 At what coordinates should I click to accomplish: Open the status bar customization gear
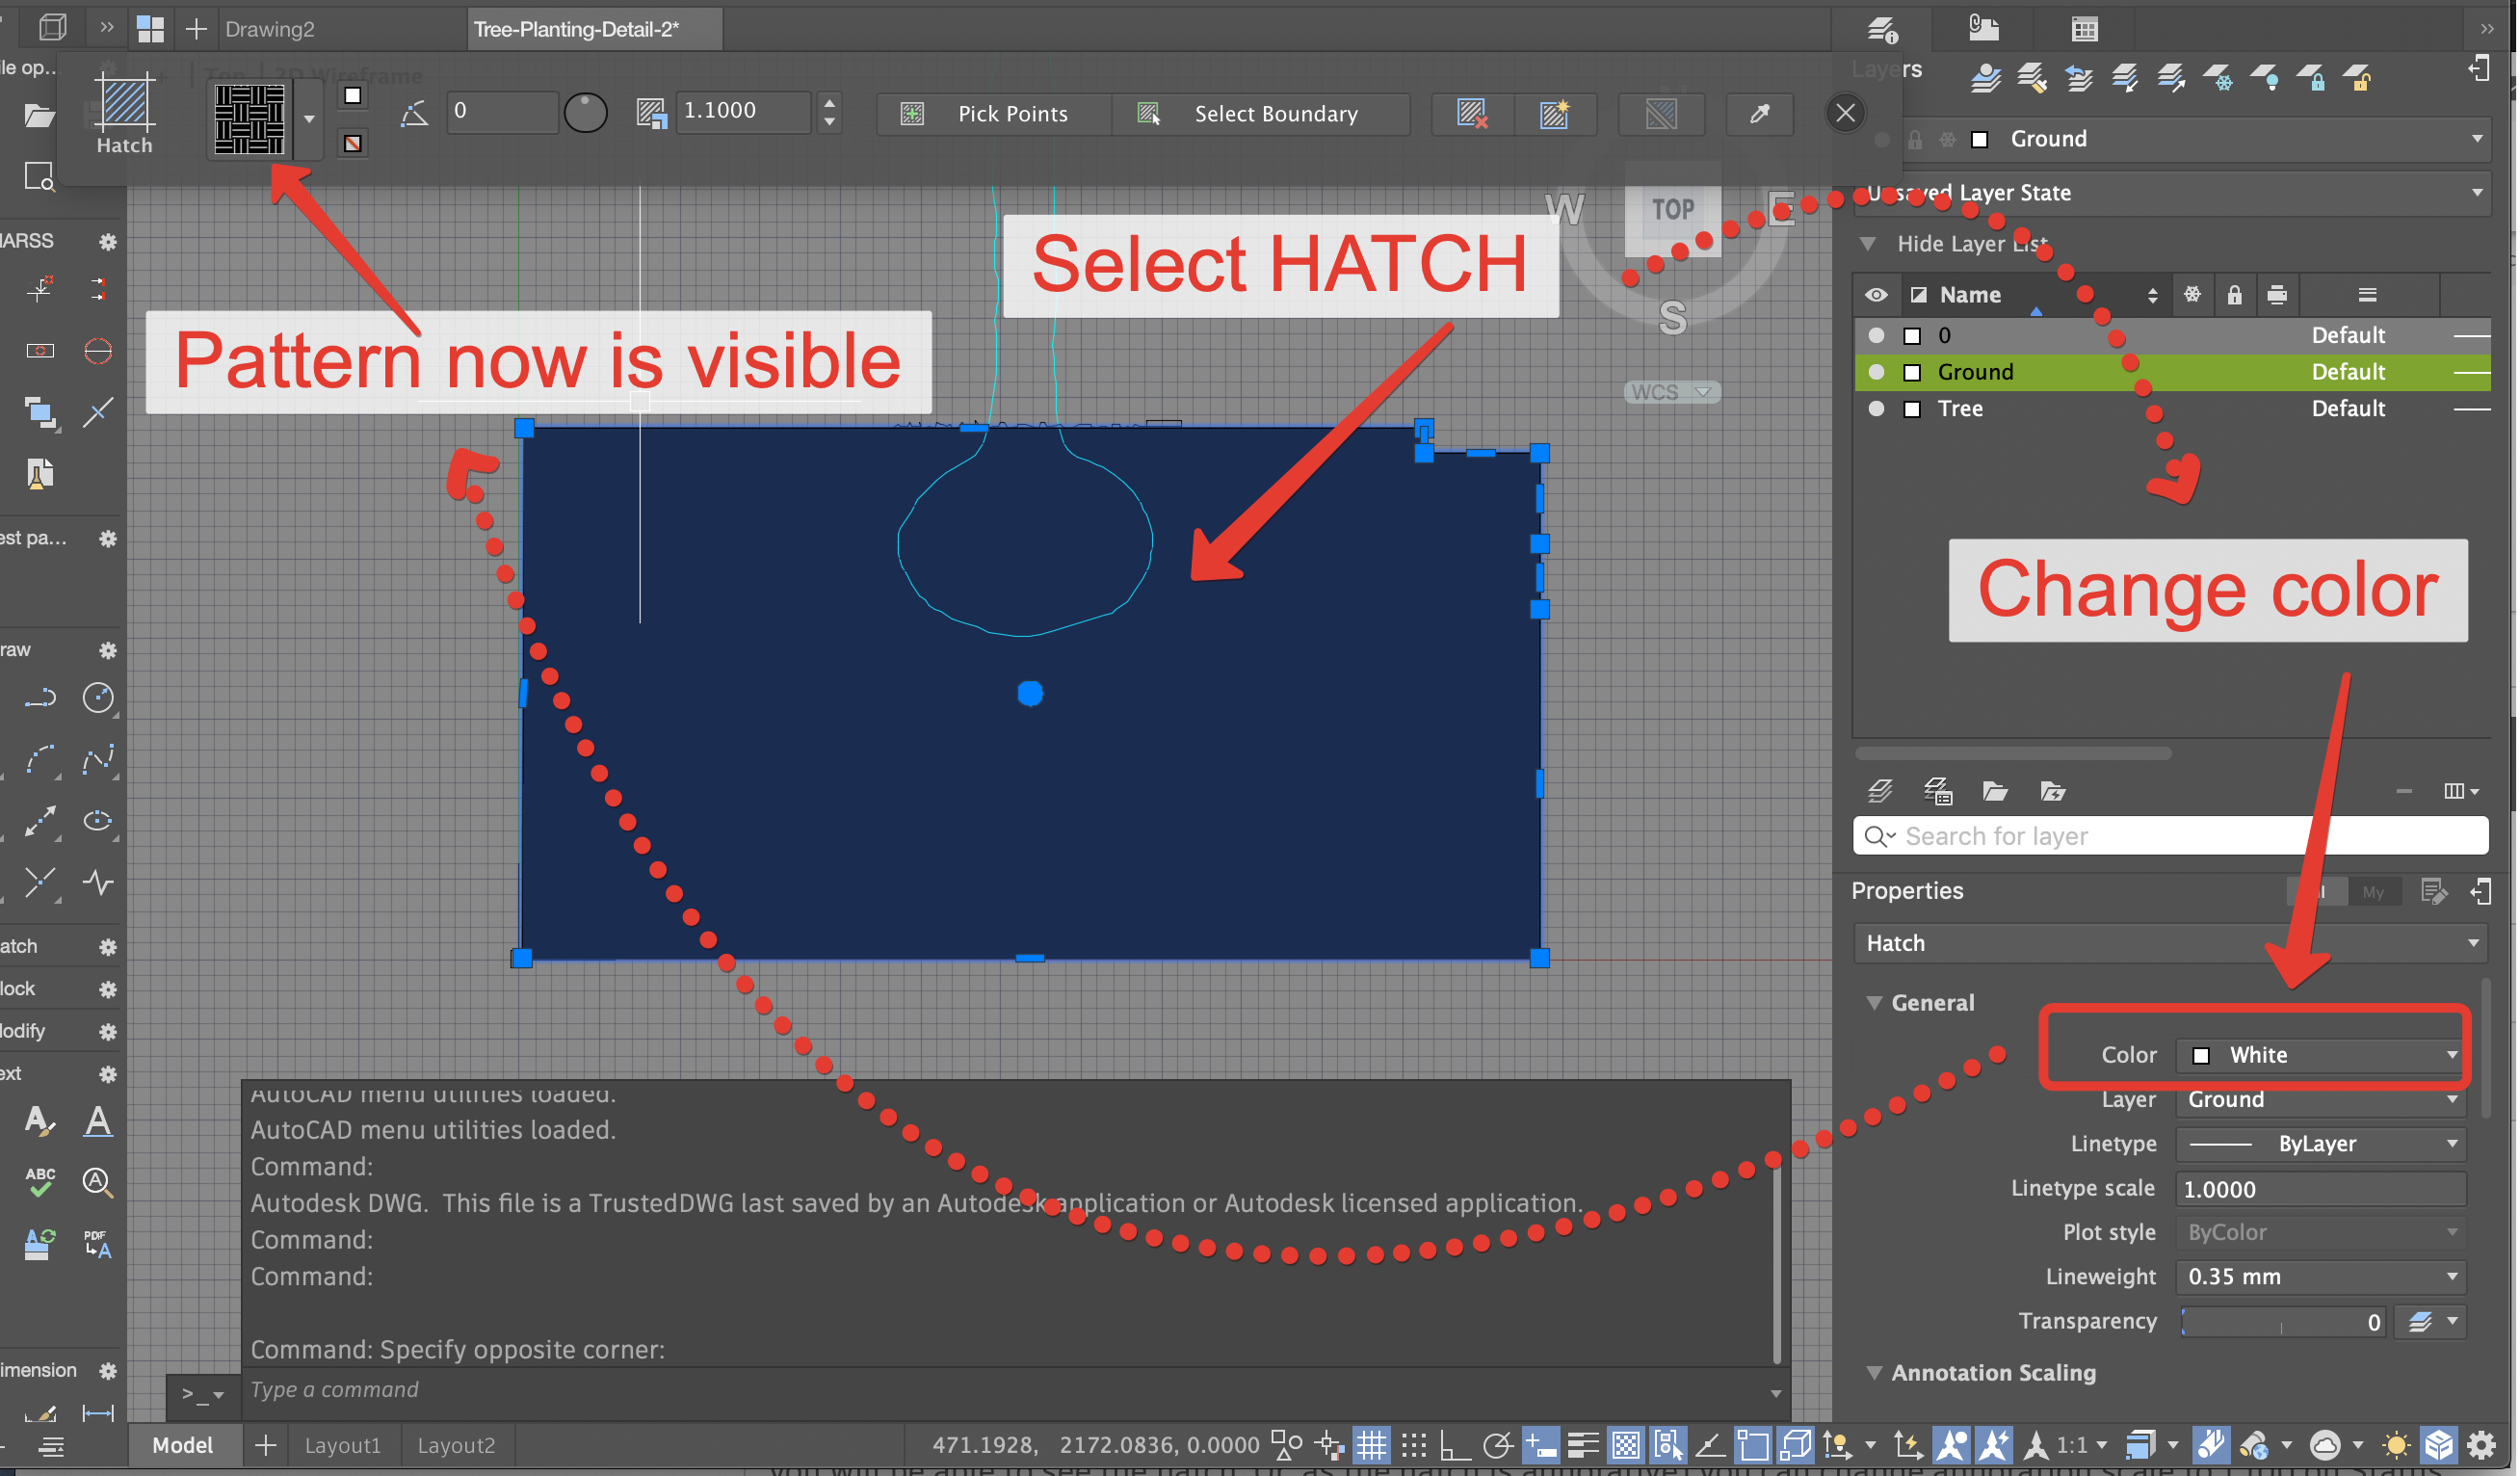pyautogui.click(x=2483, y=1444)
